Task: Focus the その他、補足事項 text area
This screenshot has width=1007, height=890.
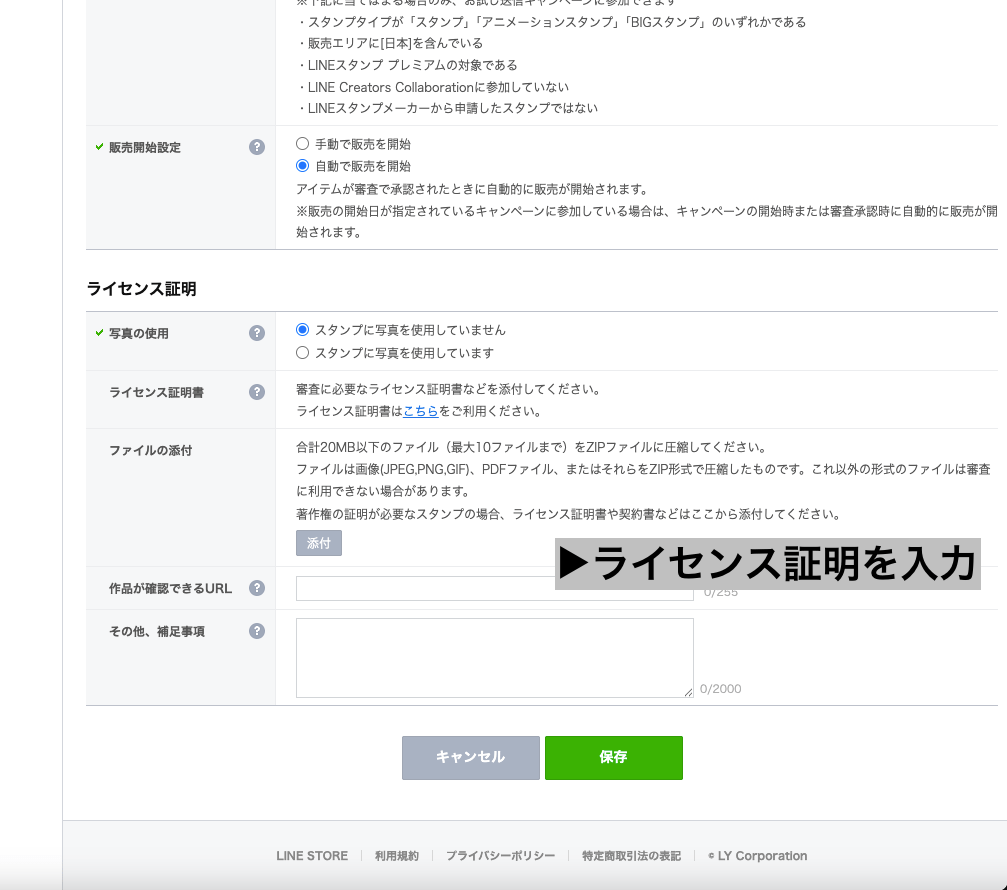Action: click(x=495, y=658)
